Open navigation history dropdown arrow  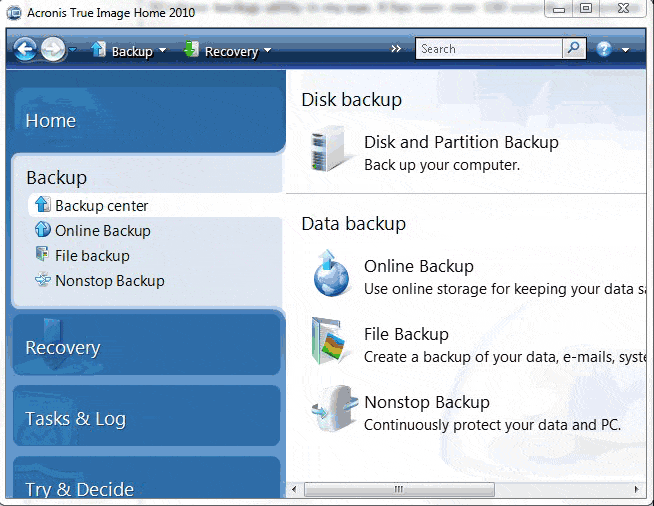pos(72,50)
